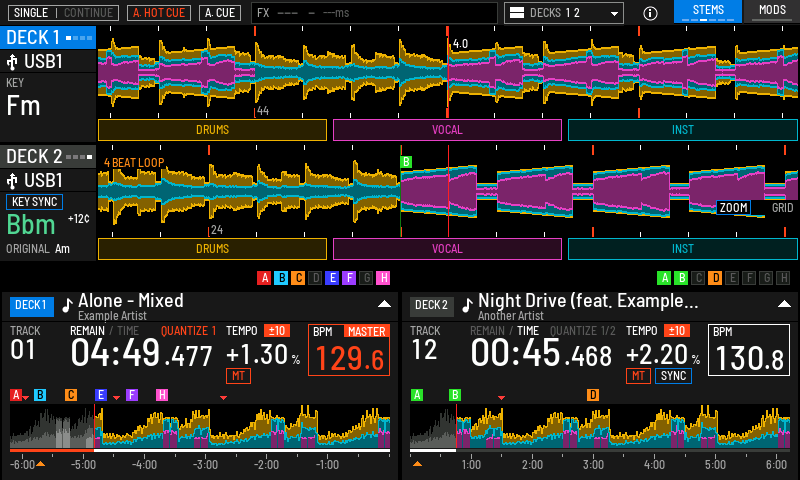Screen dimensions: 800x480
Task: Select the GRID waveform mode
Action: pos(782,208)
